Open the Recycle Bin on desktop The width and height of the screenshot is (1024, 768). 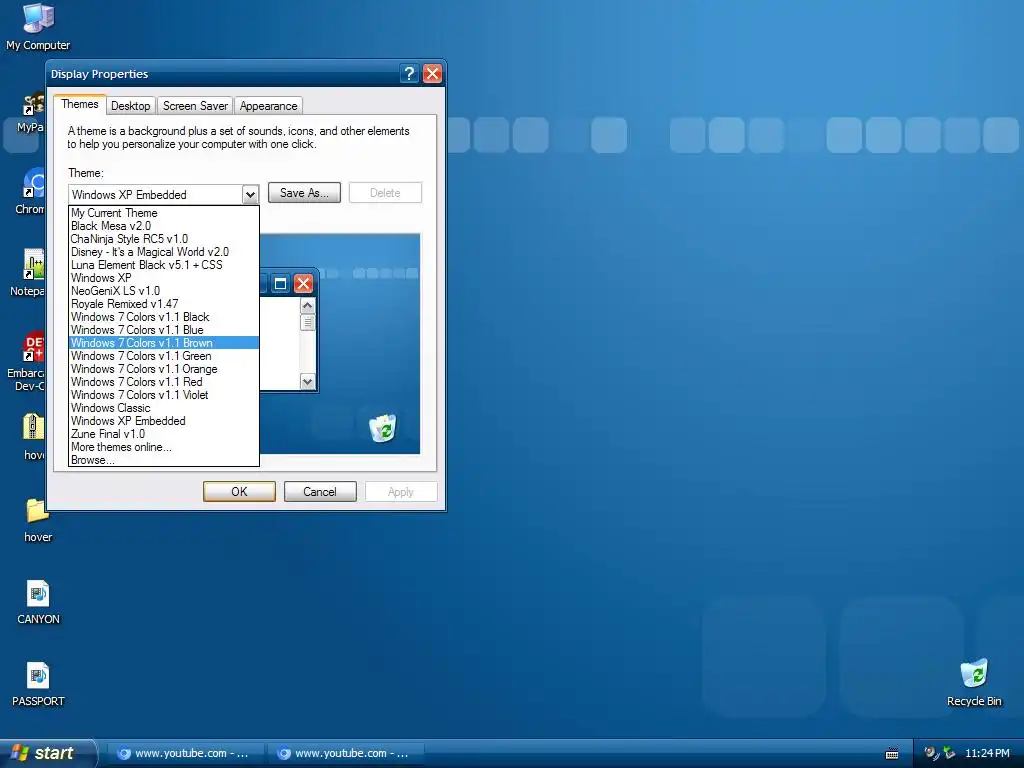click(974, 682)
